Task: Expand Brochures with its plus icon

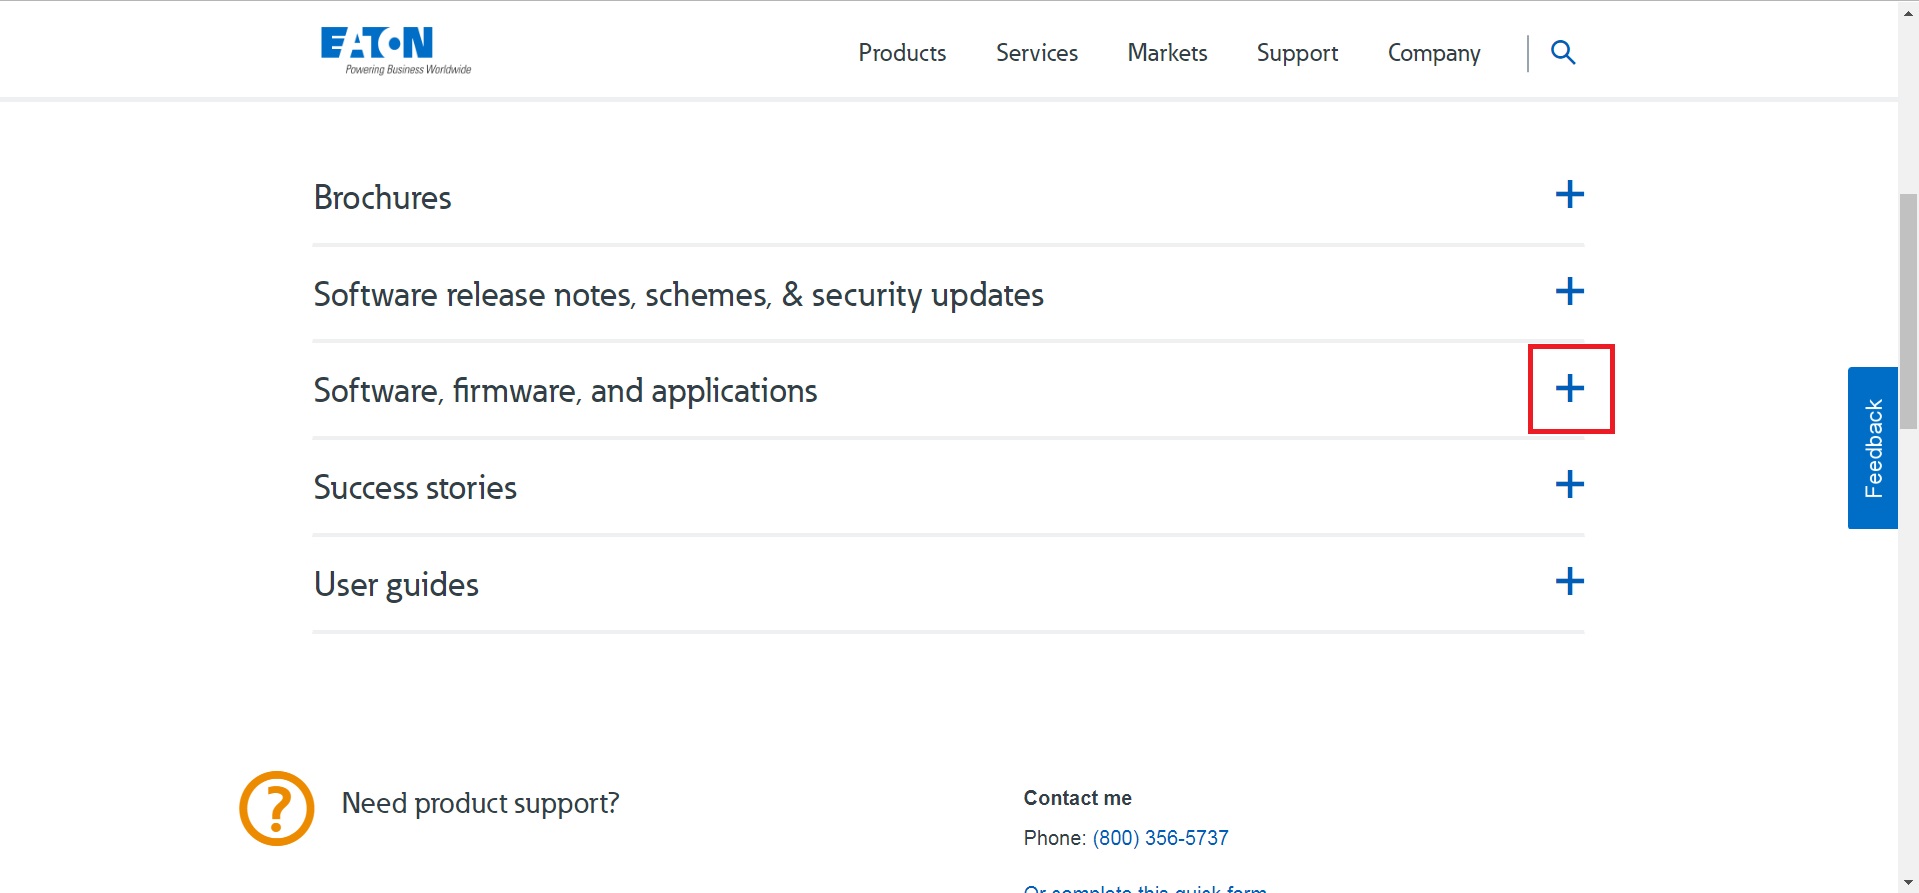Action: pyautogui.click(x=1569, y=195)
